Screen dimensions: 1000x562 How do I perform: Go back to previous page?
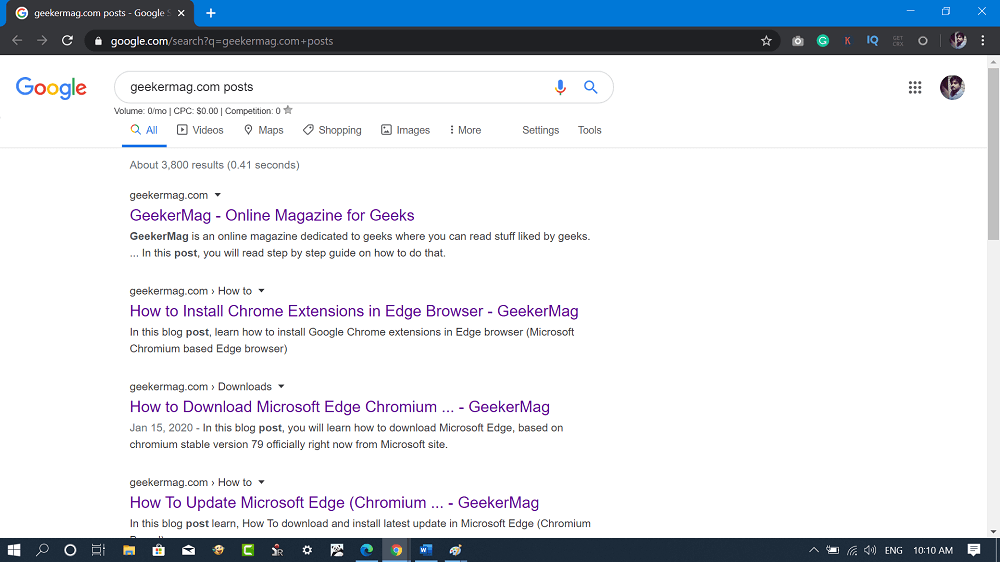point(17,41)
